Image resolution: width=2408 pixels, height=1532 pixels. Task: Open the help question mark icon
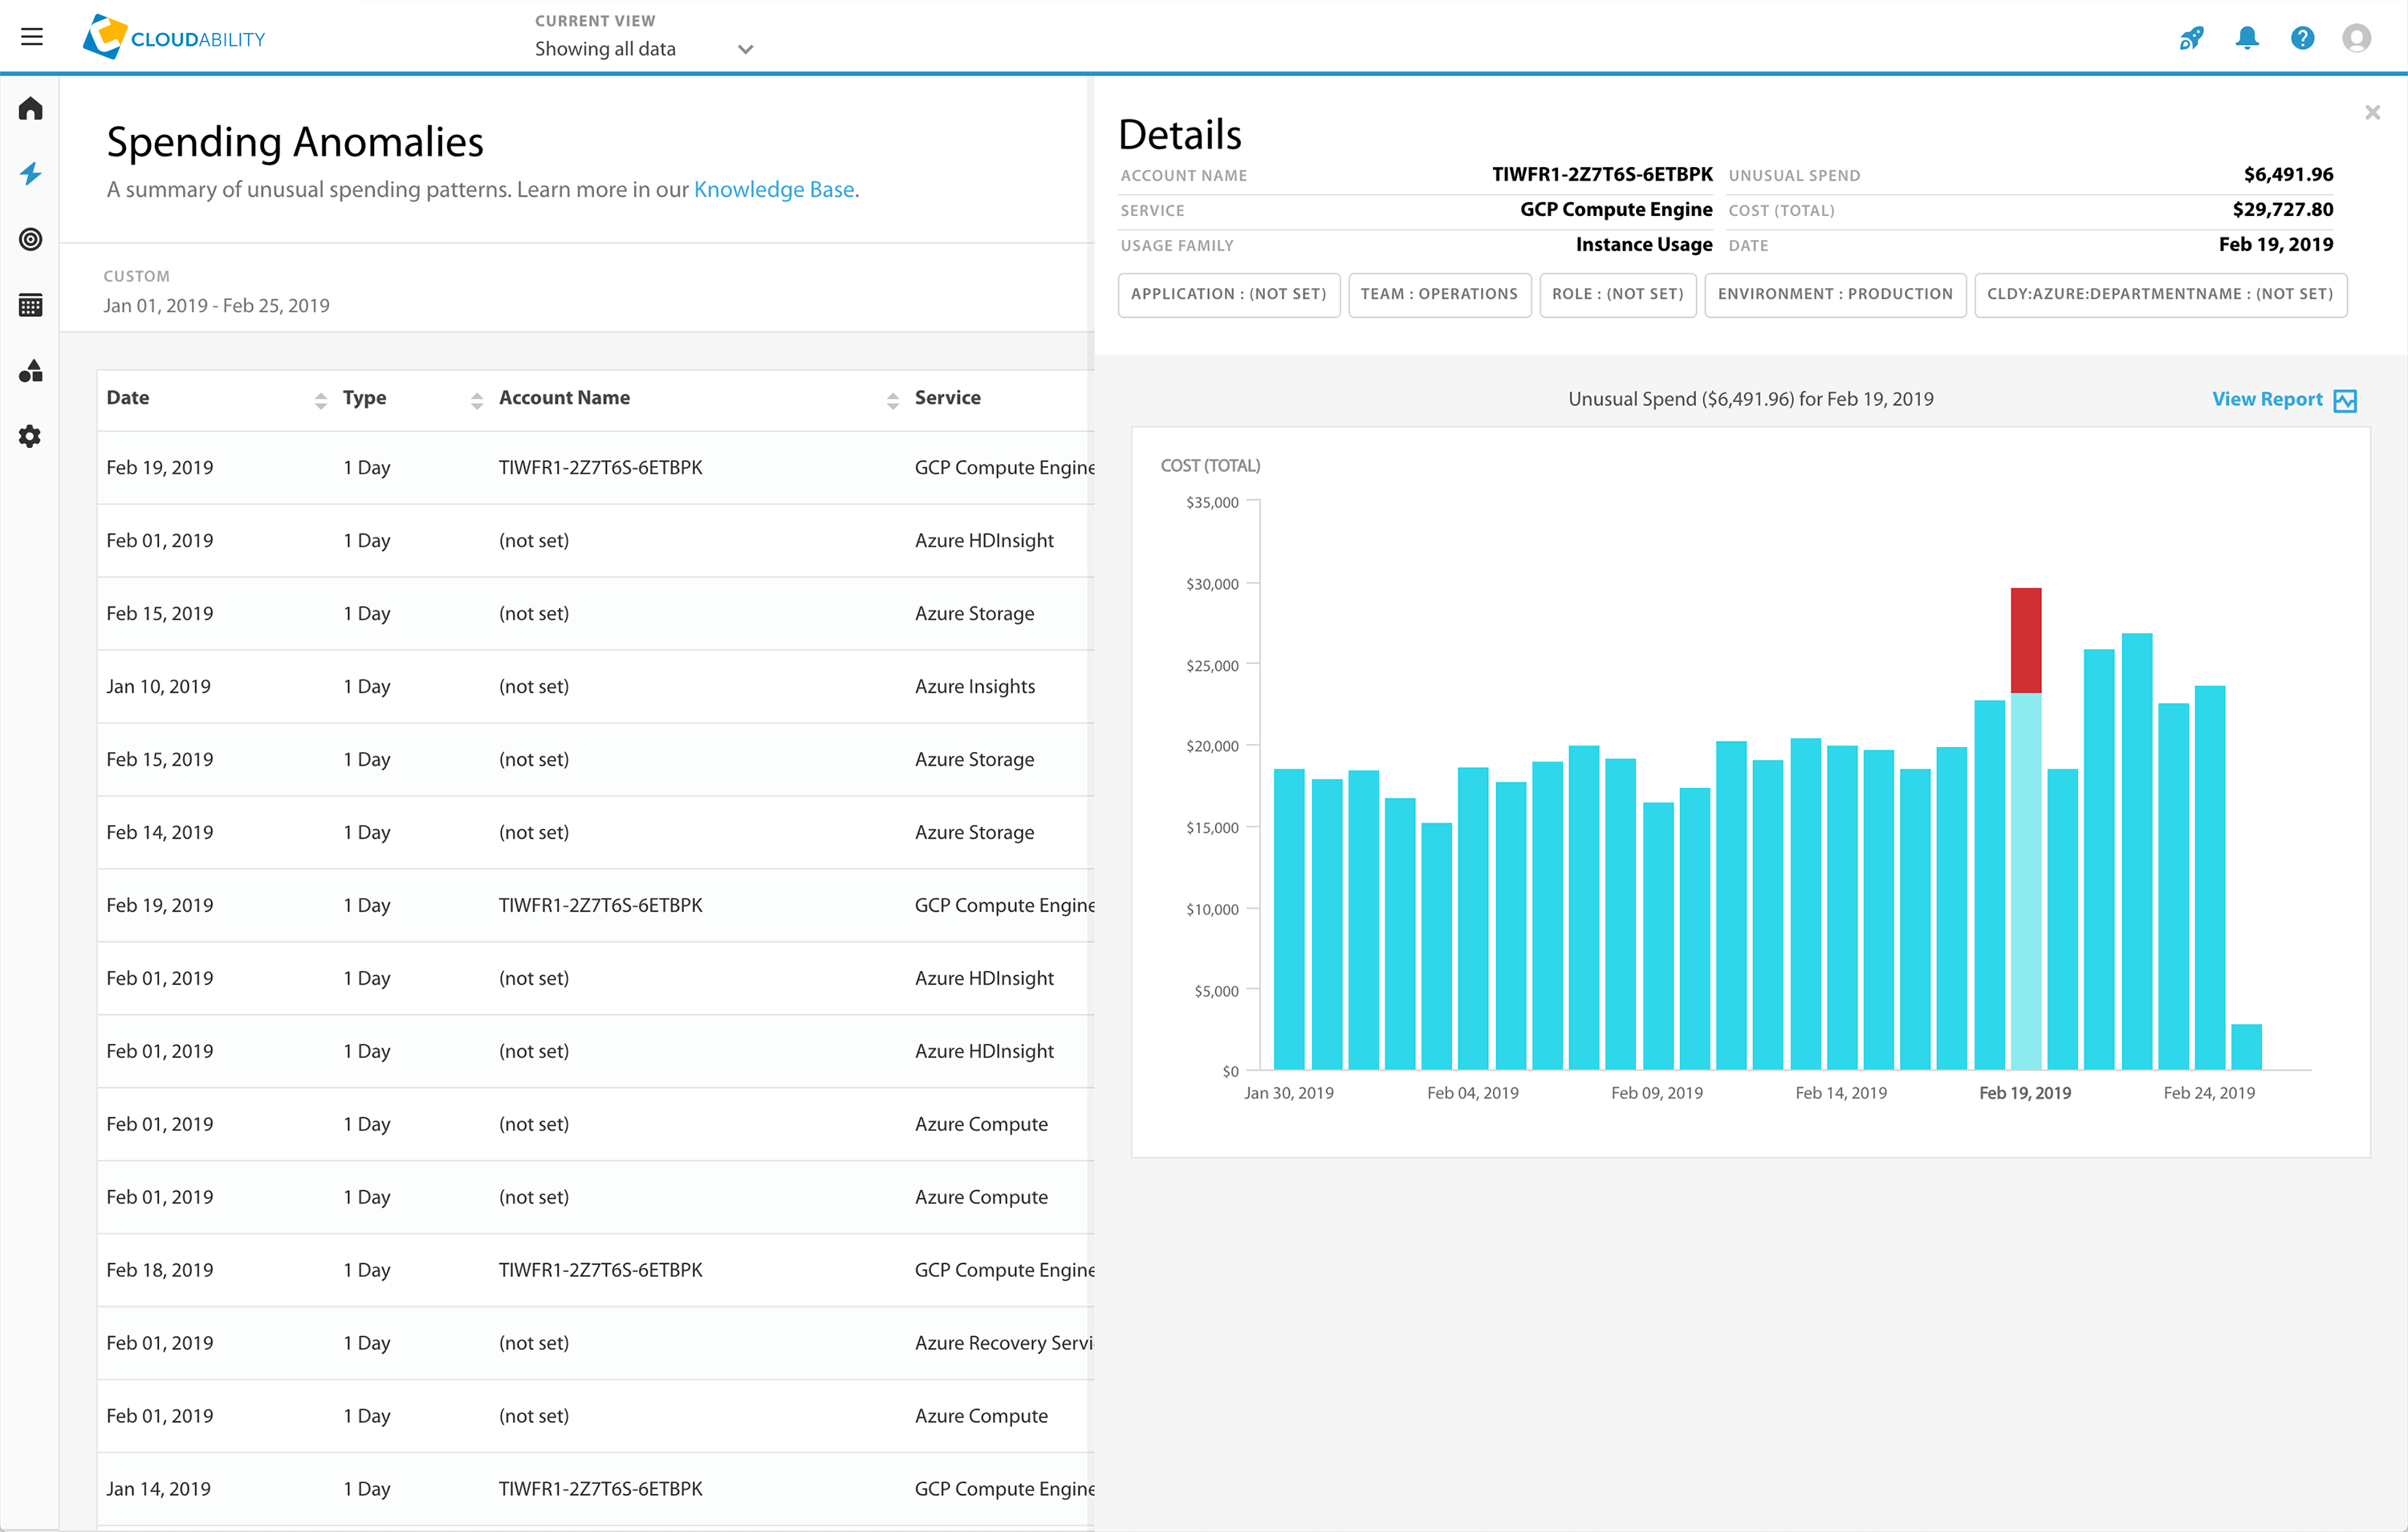click(2302, 38)
